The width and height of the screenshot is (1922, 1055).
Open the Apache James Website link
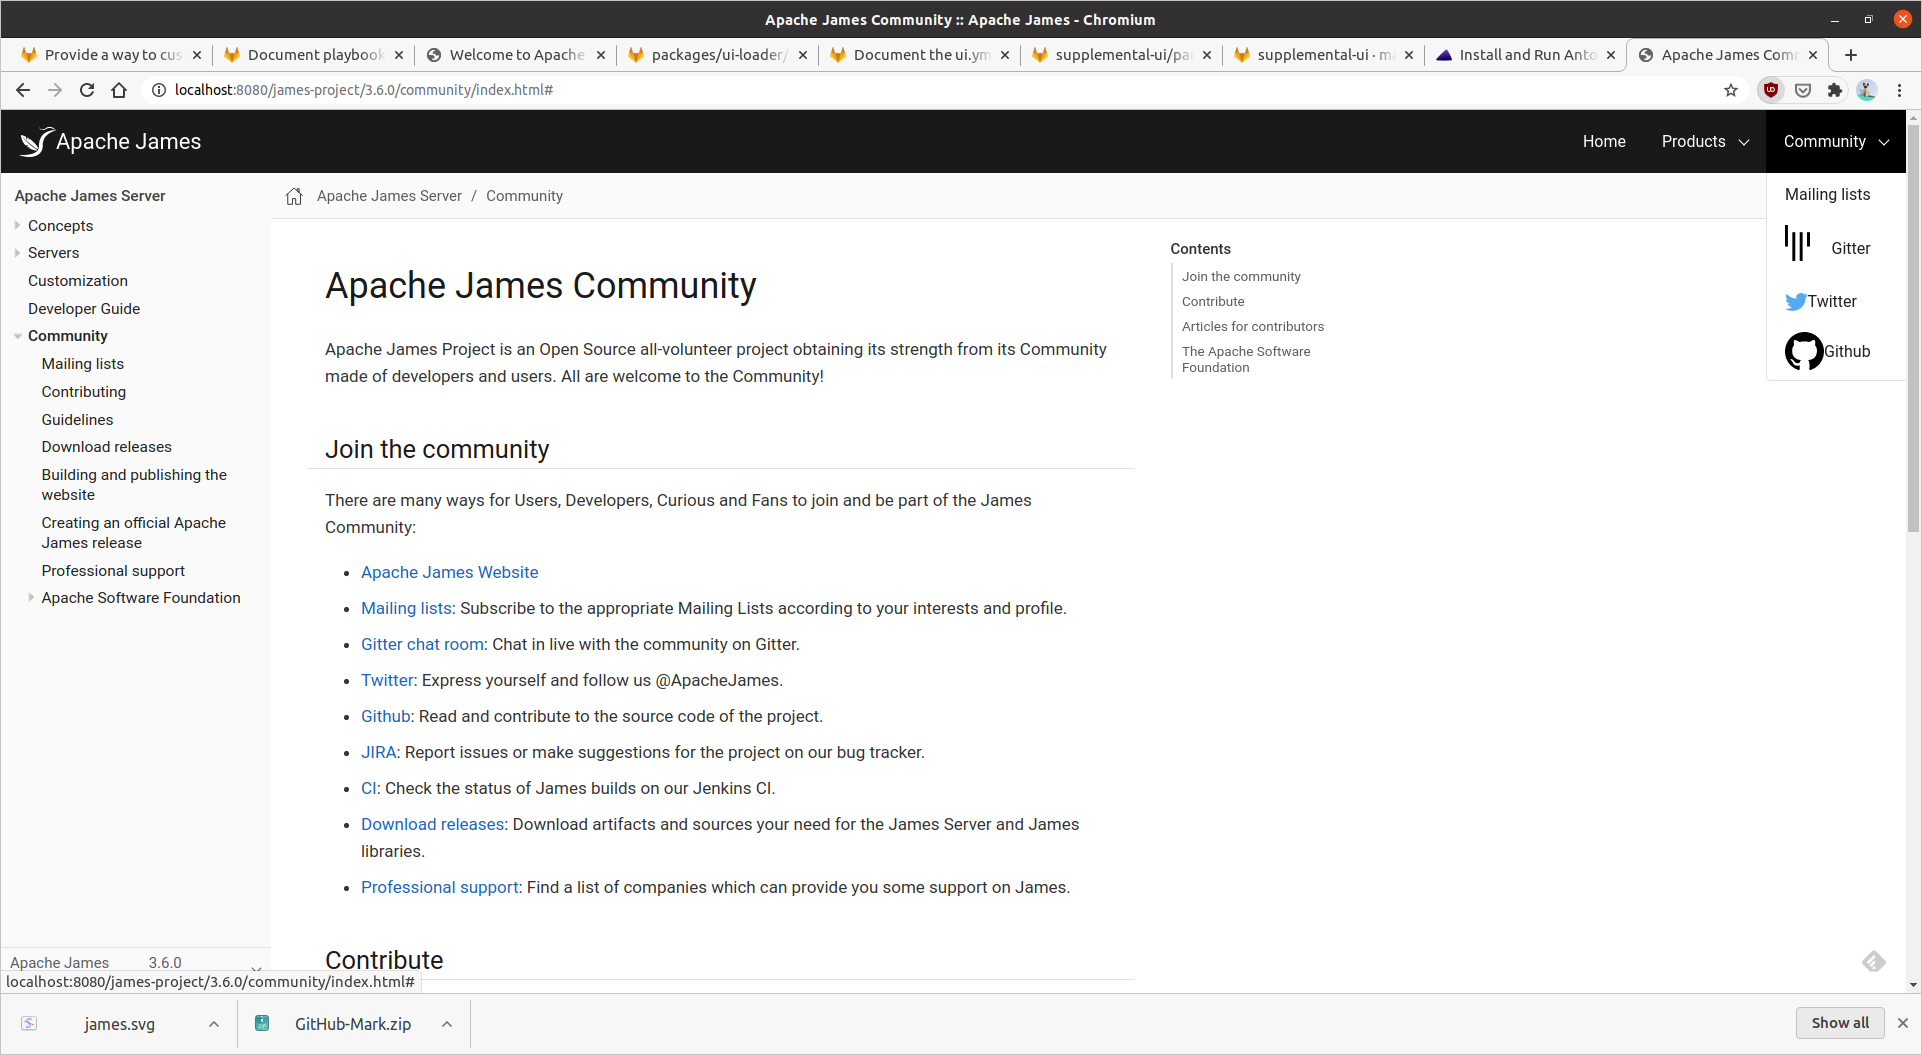(x=449, y=572)
